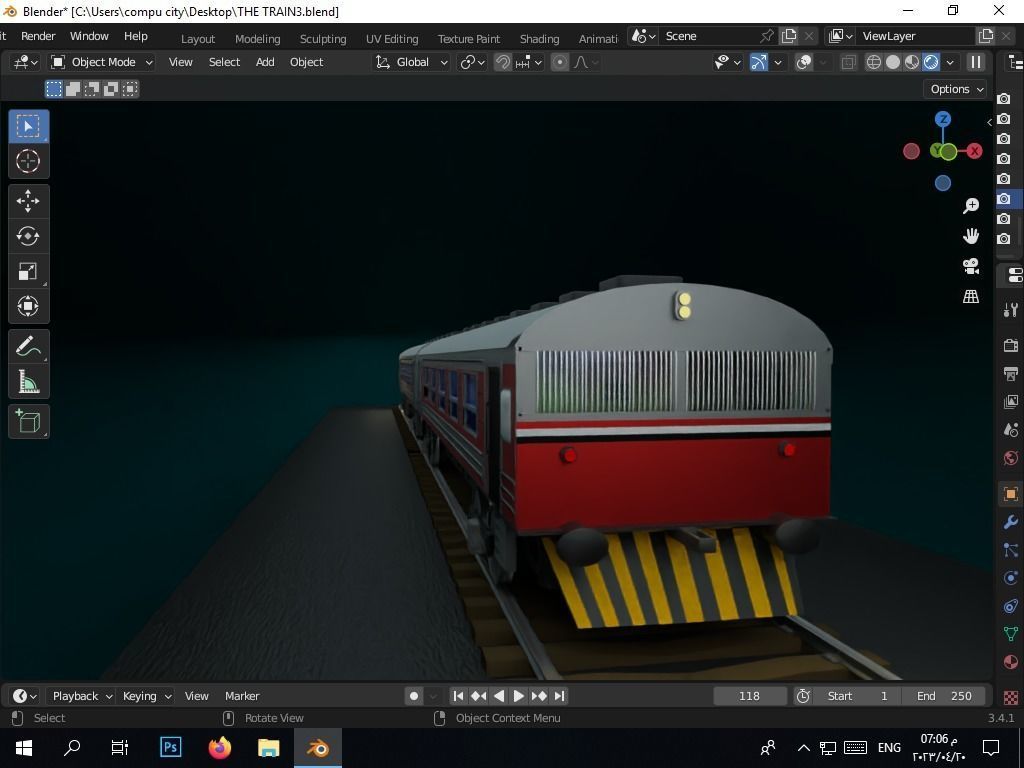Open the Keying popover
Viewport: 1024px width, 768px height.
pos(146,696)
